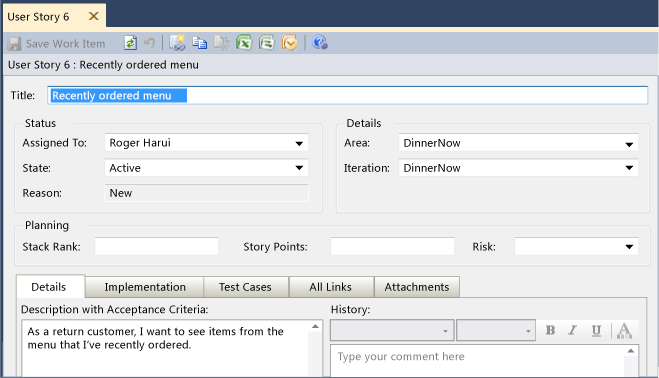Click the Refresh work item icon
659x378 pixels.
pyautogui.click(x=130, y=43)
